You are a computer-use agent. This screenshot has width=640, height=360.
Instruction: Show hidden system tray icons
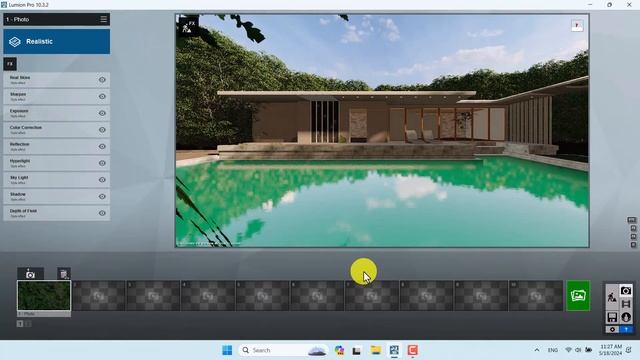pos(537,350)
